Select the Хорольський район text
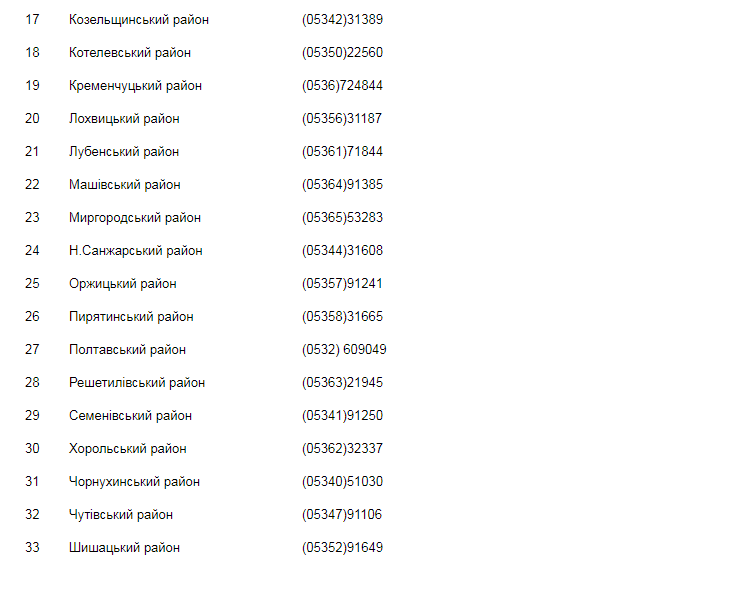This screenshot has width=729, height=589. 127,449
